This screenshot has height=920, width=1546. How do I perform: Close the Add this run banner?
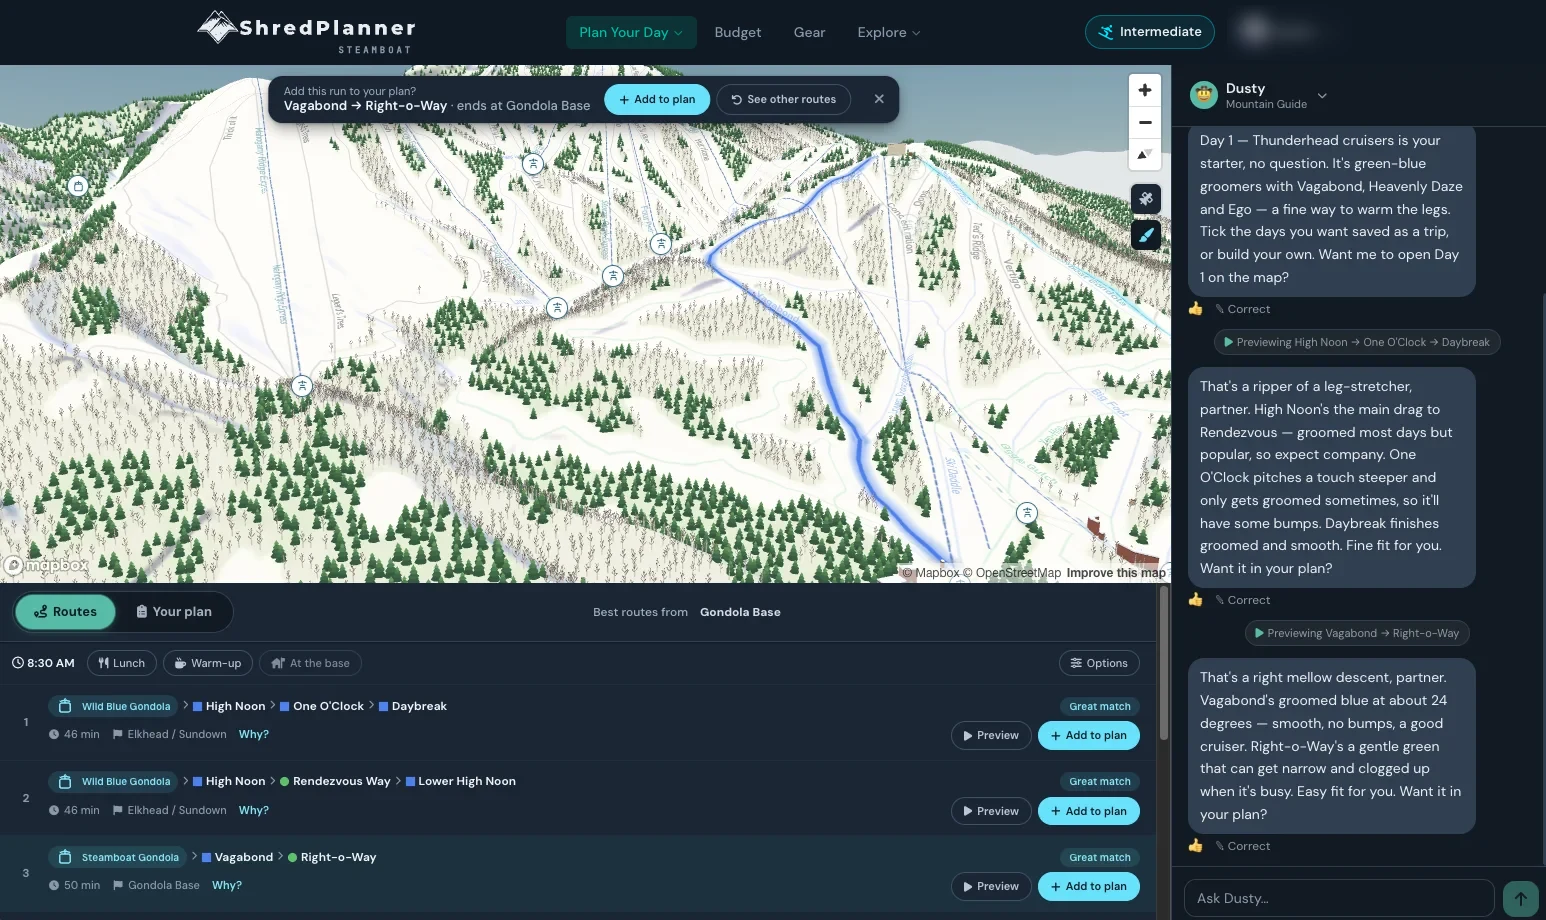[879, 99]
